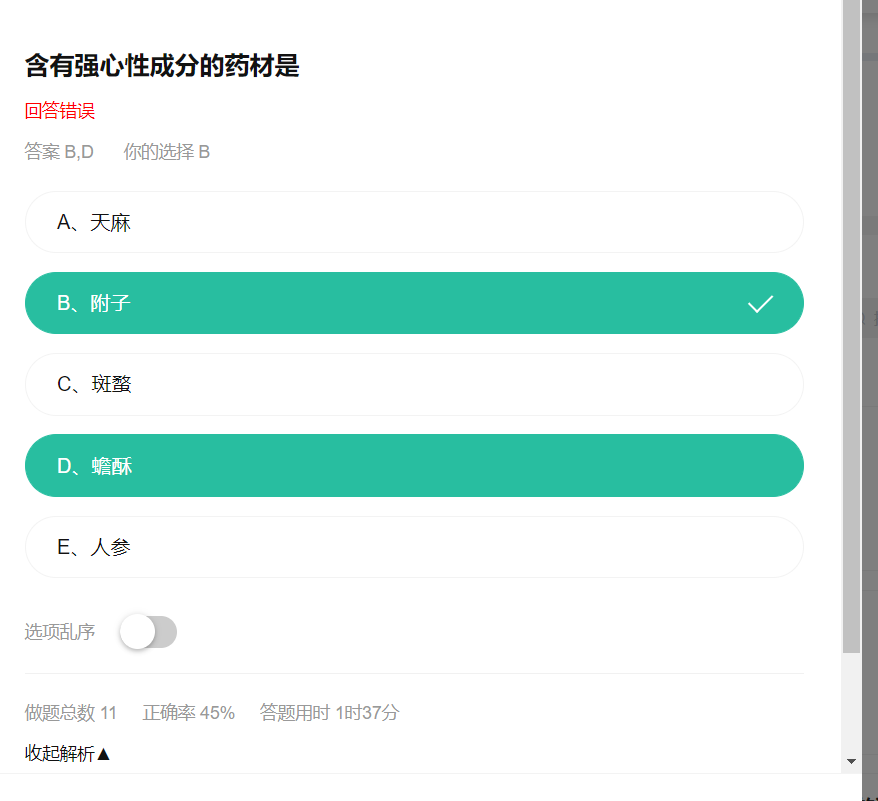
Task: Select option B 附子
Action: click(x=414, y=303)
